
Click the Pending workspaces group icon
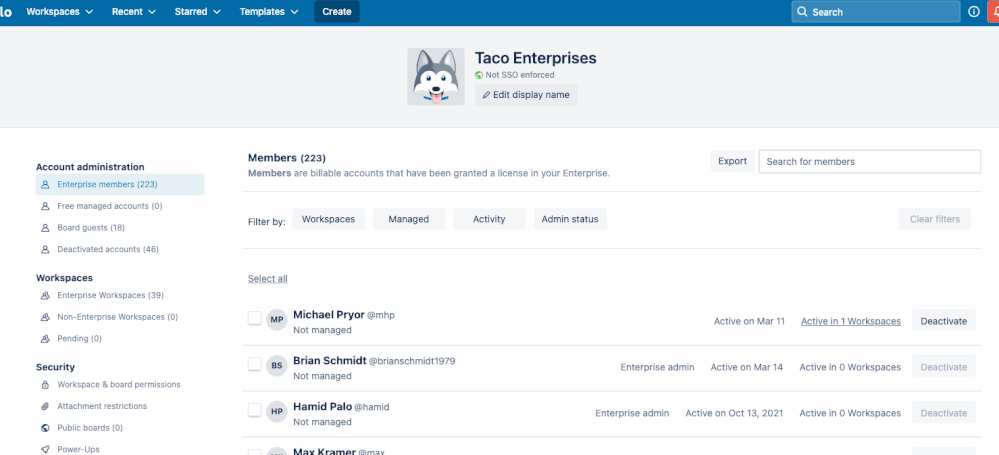coord(45,338)
